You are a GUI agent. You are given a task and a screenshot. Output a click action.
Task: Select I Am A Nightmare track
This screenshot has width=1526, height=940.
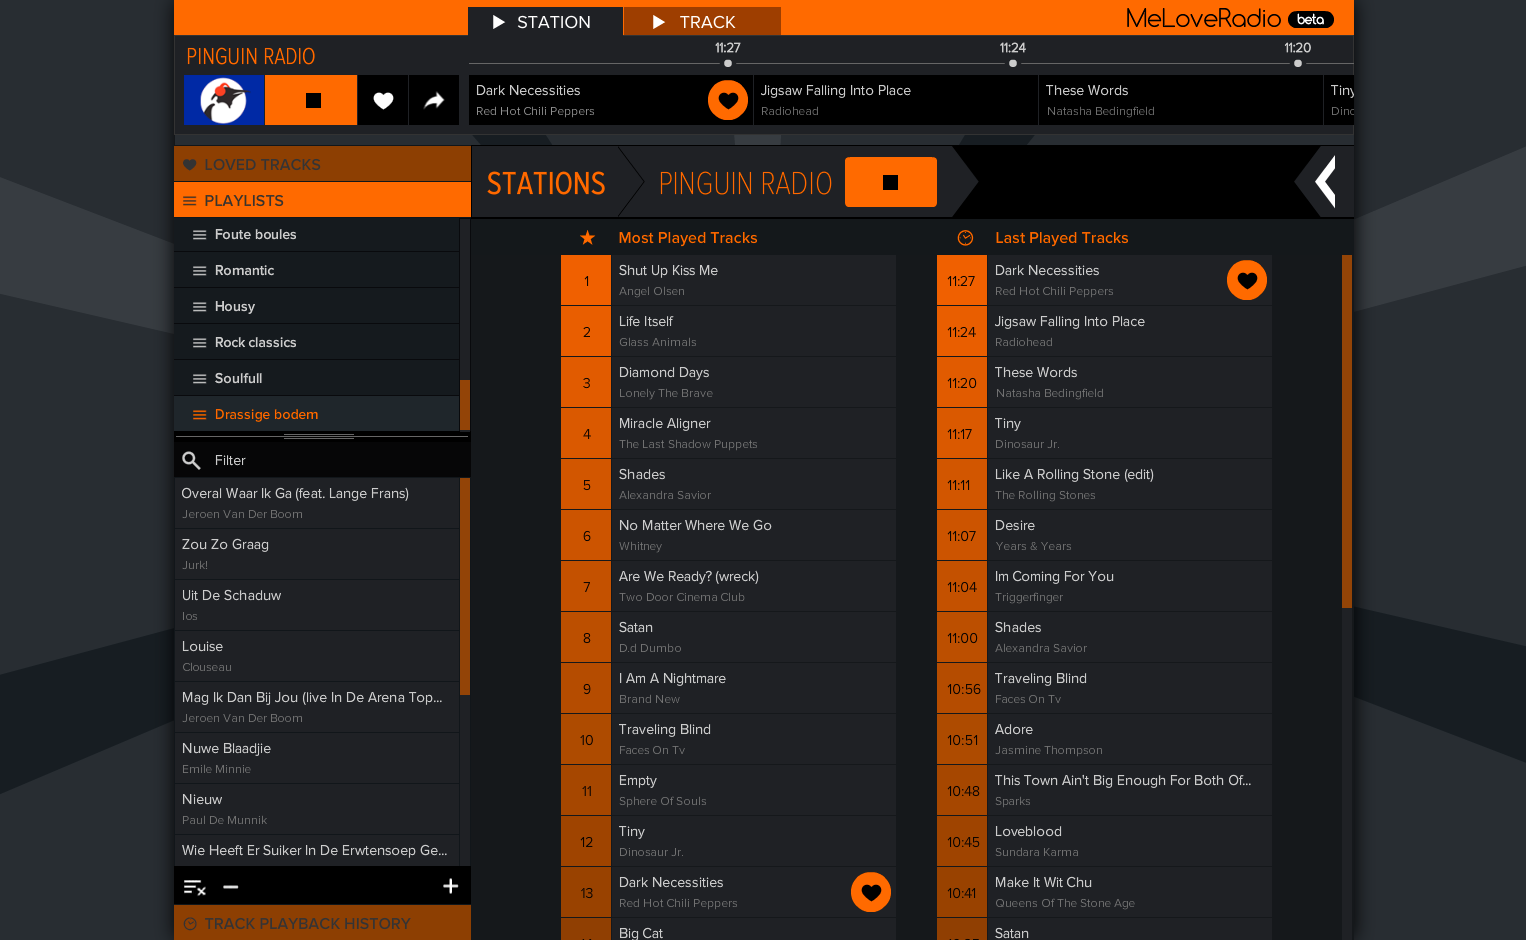[728, 688]
